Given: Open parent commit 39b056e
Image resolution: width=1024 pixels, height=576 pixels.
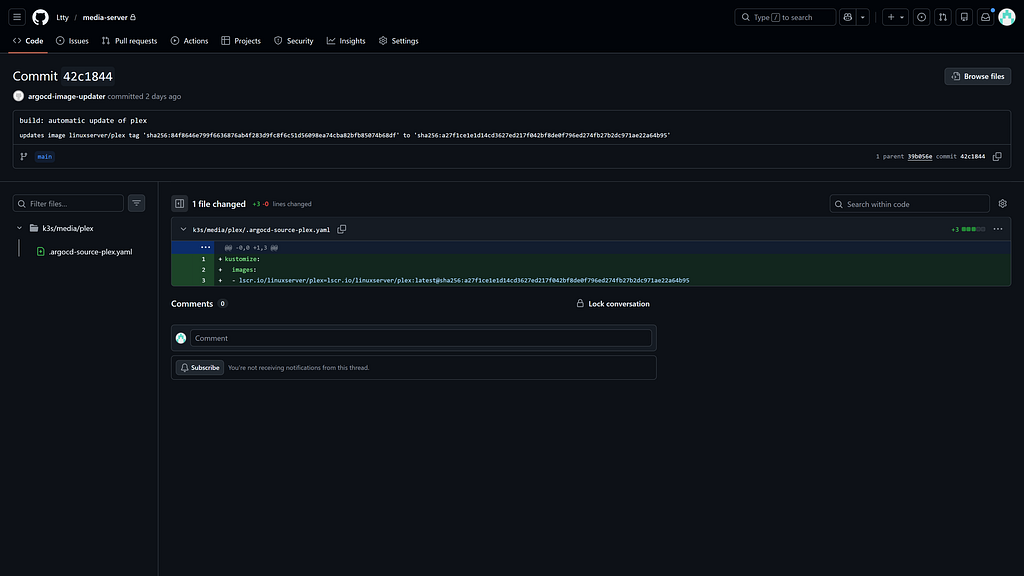Looking at the screenshot, I should 920,157.
